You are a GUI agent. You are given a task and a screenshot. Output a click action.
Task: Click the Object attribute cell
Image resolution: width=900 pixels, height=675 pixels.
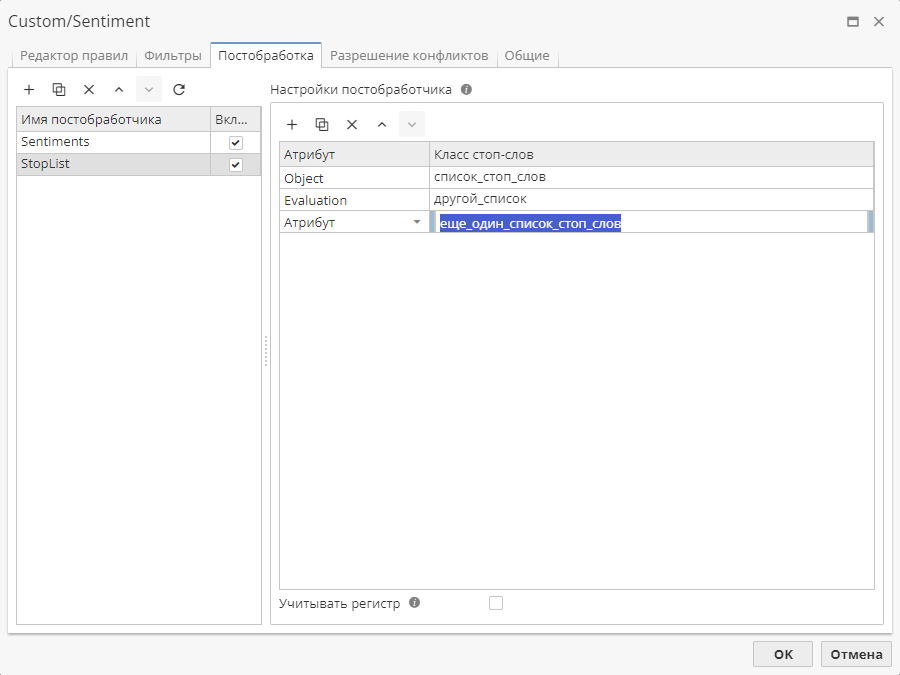coord(355,178)
